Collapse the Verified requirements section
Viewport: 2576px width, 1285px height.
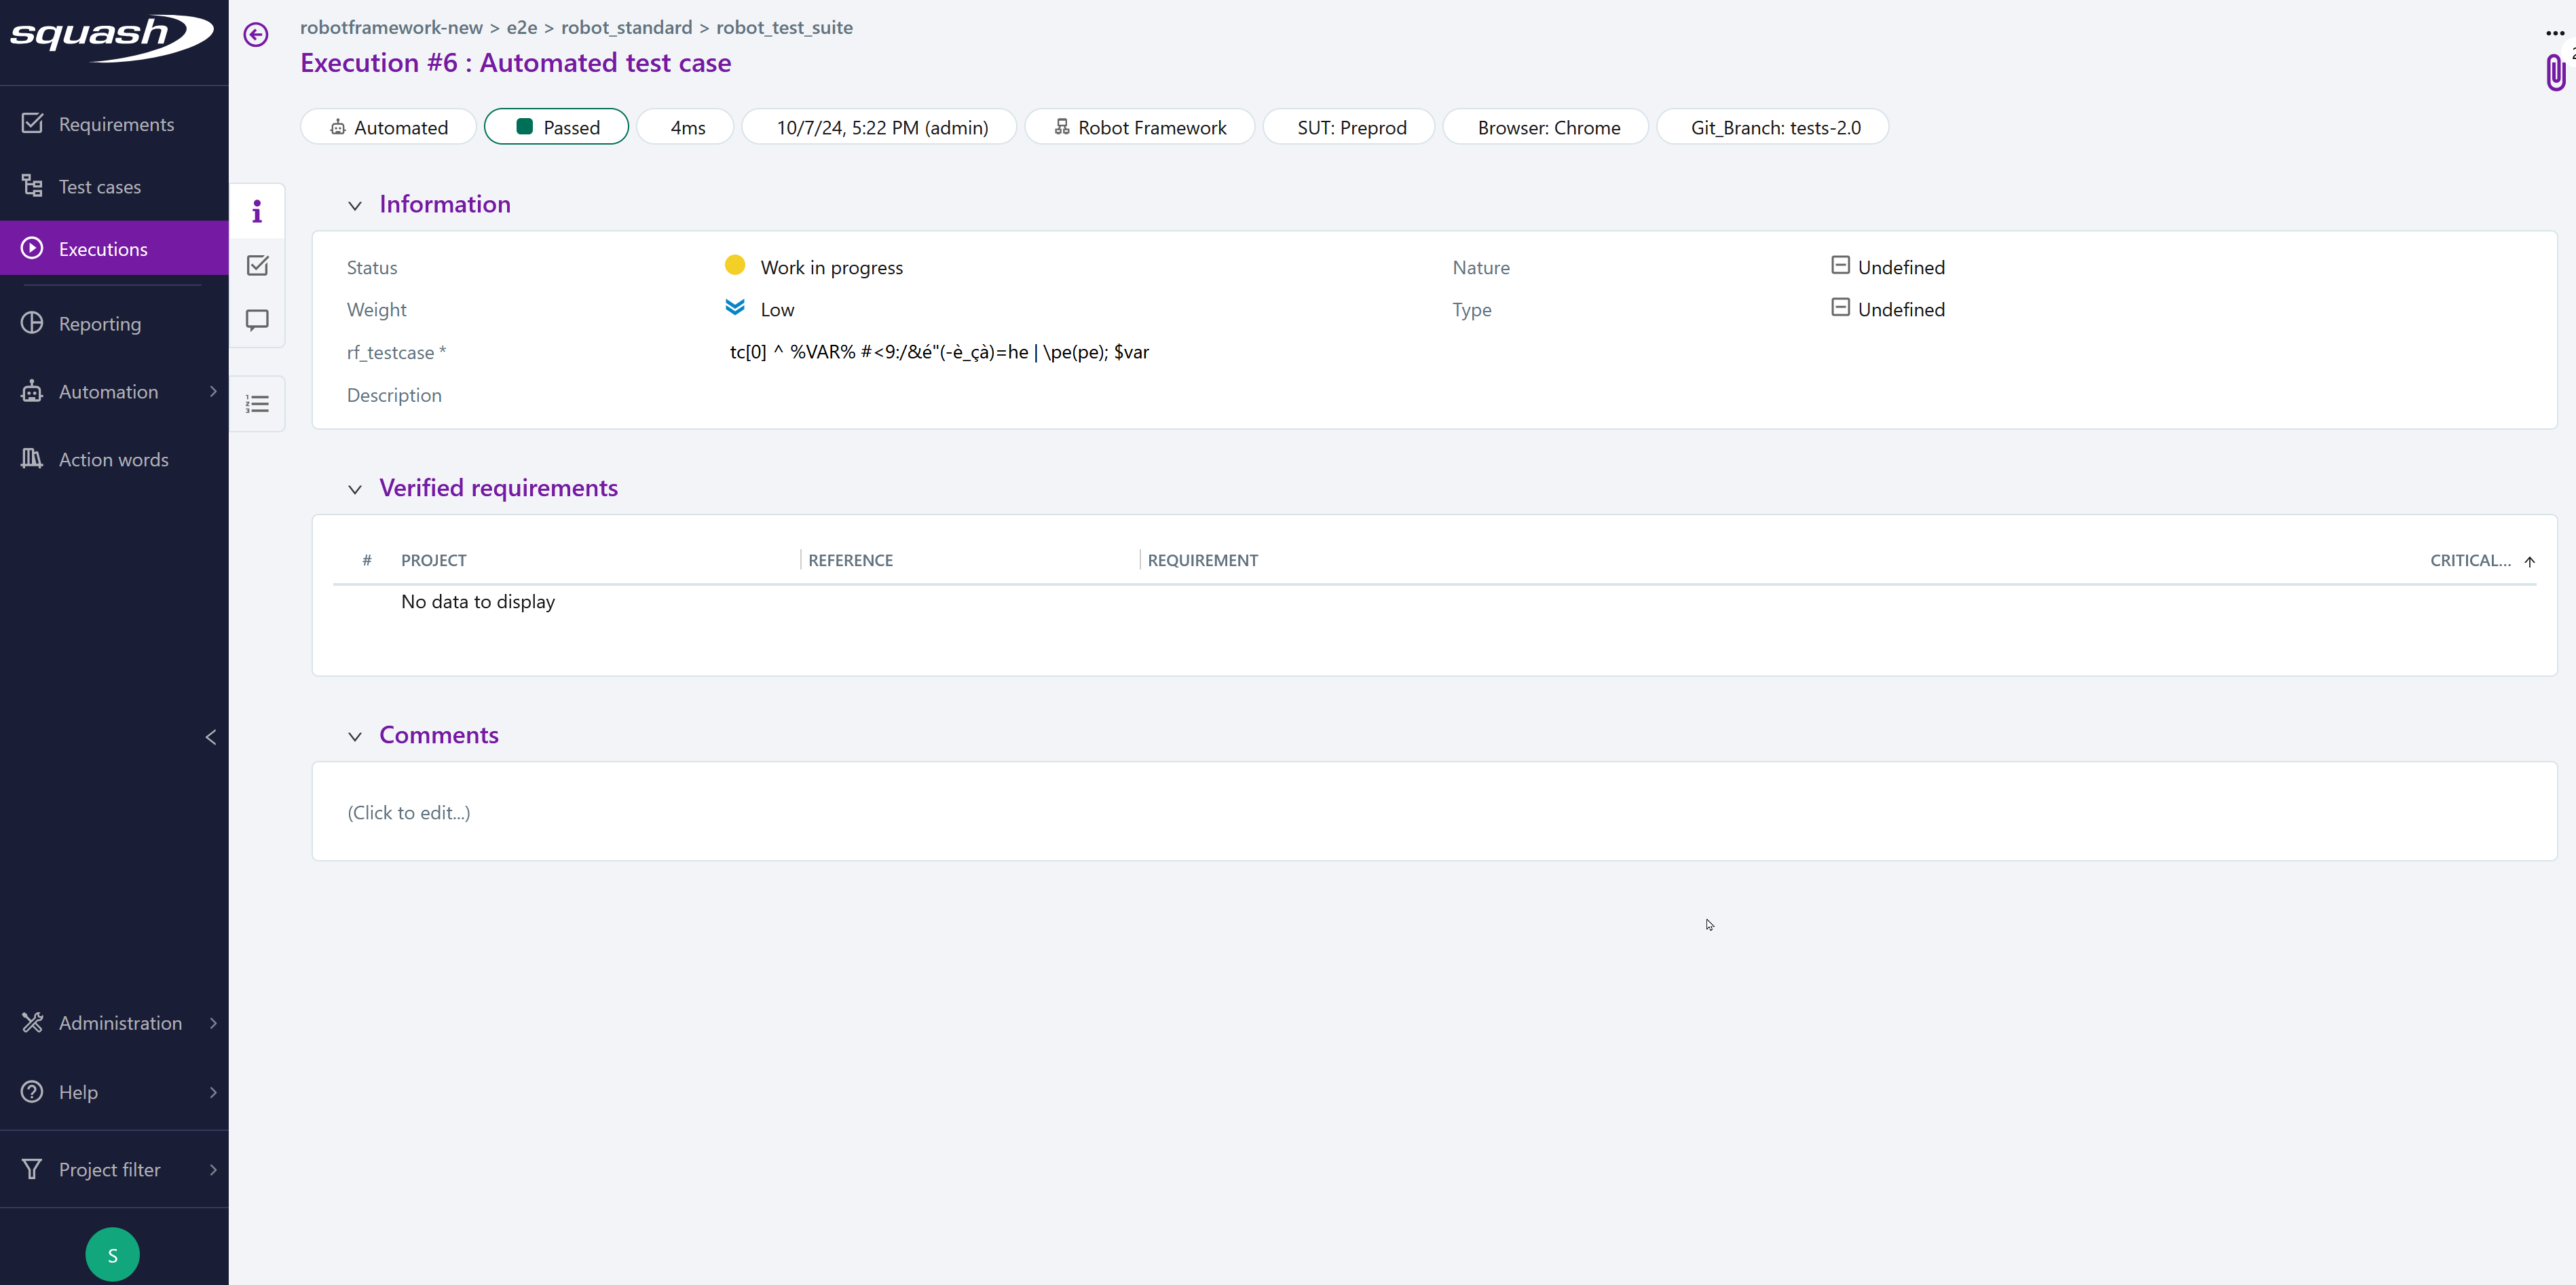click(355, 489)
